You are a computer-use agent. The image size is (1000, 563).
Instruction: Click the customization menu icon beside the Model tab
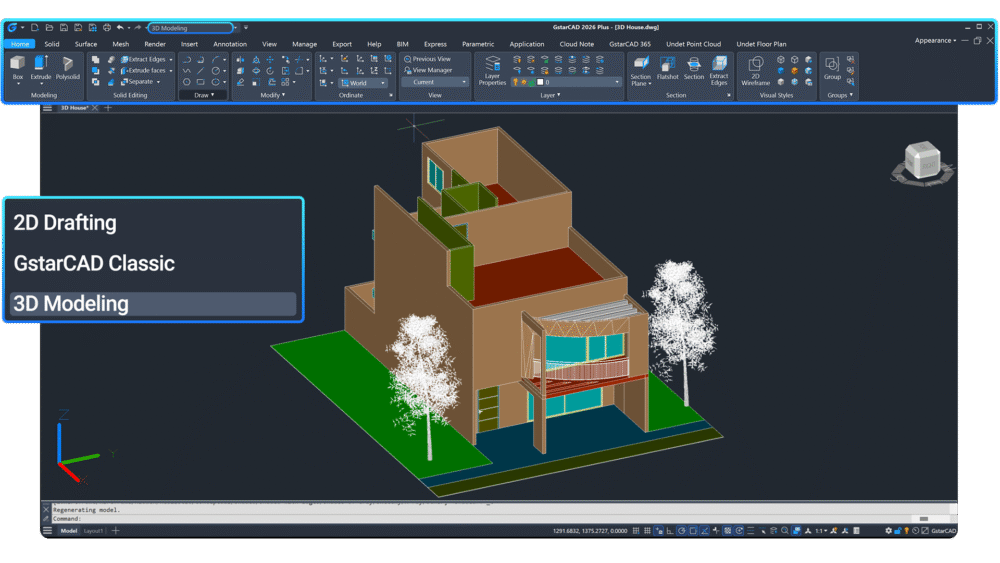[47, 530]
